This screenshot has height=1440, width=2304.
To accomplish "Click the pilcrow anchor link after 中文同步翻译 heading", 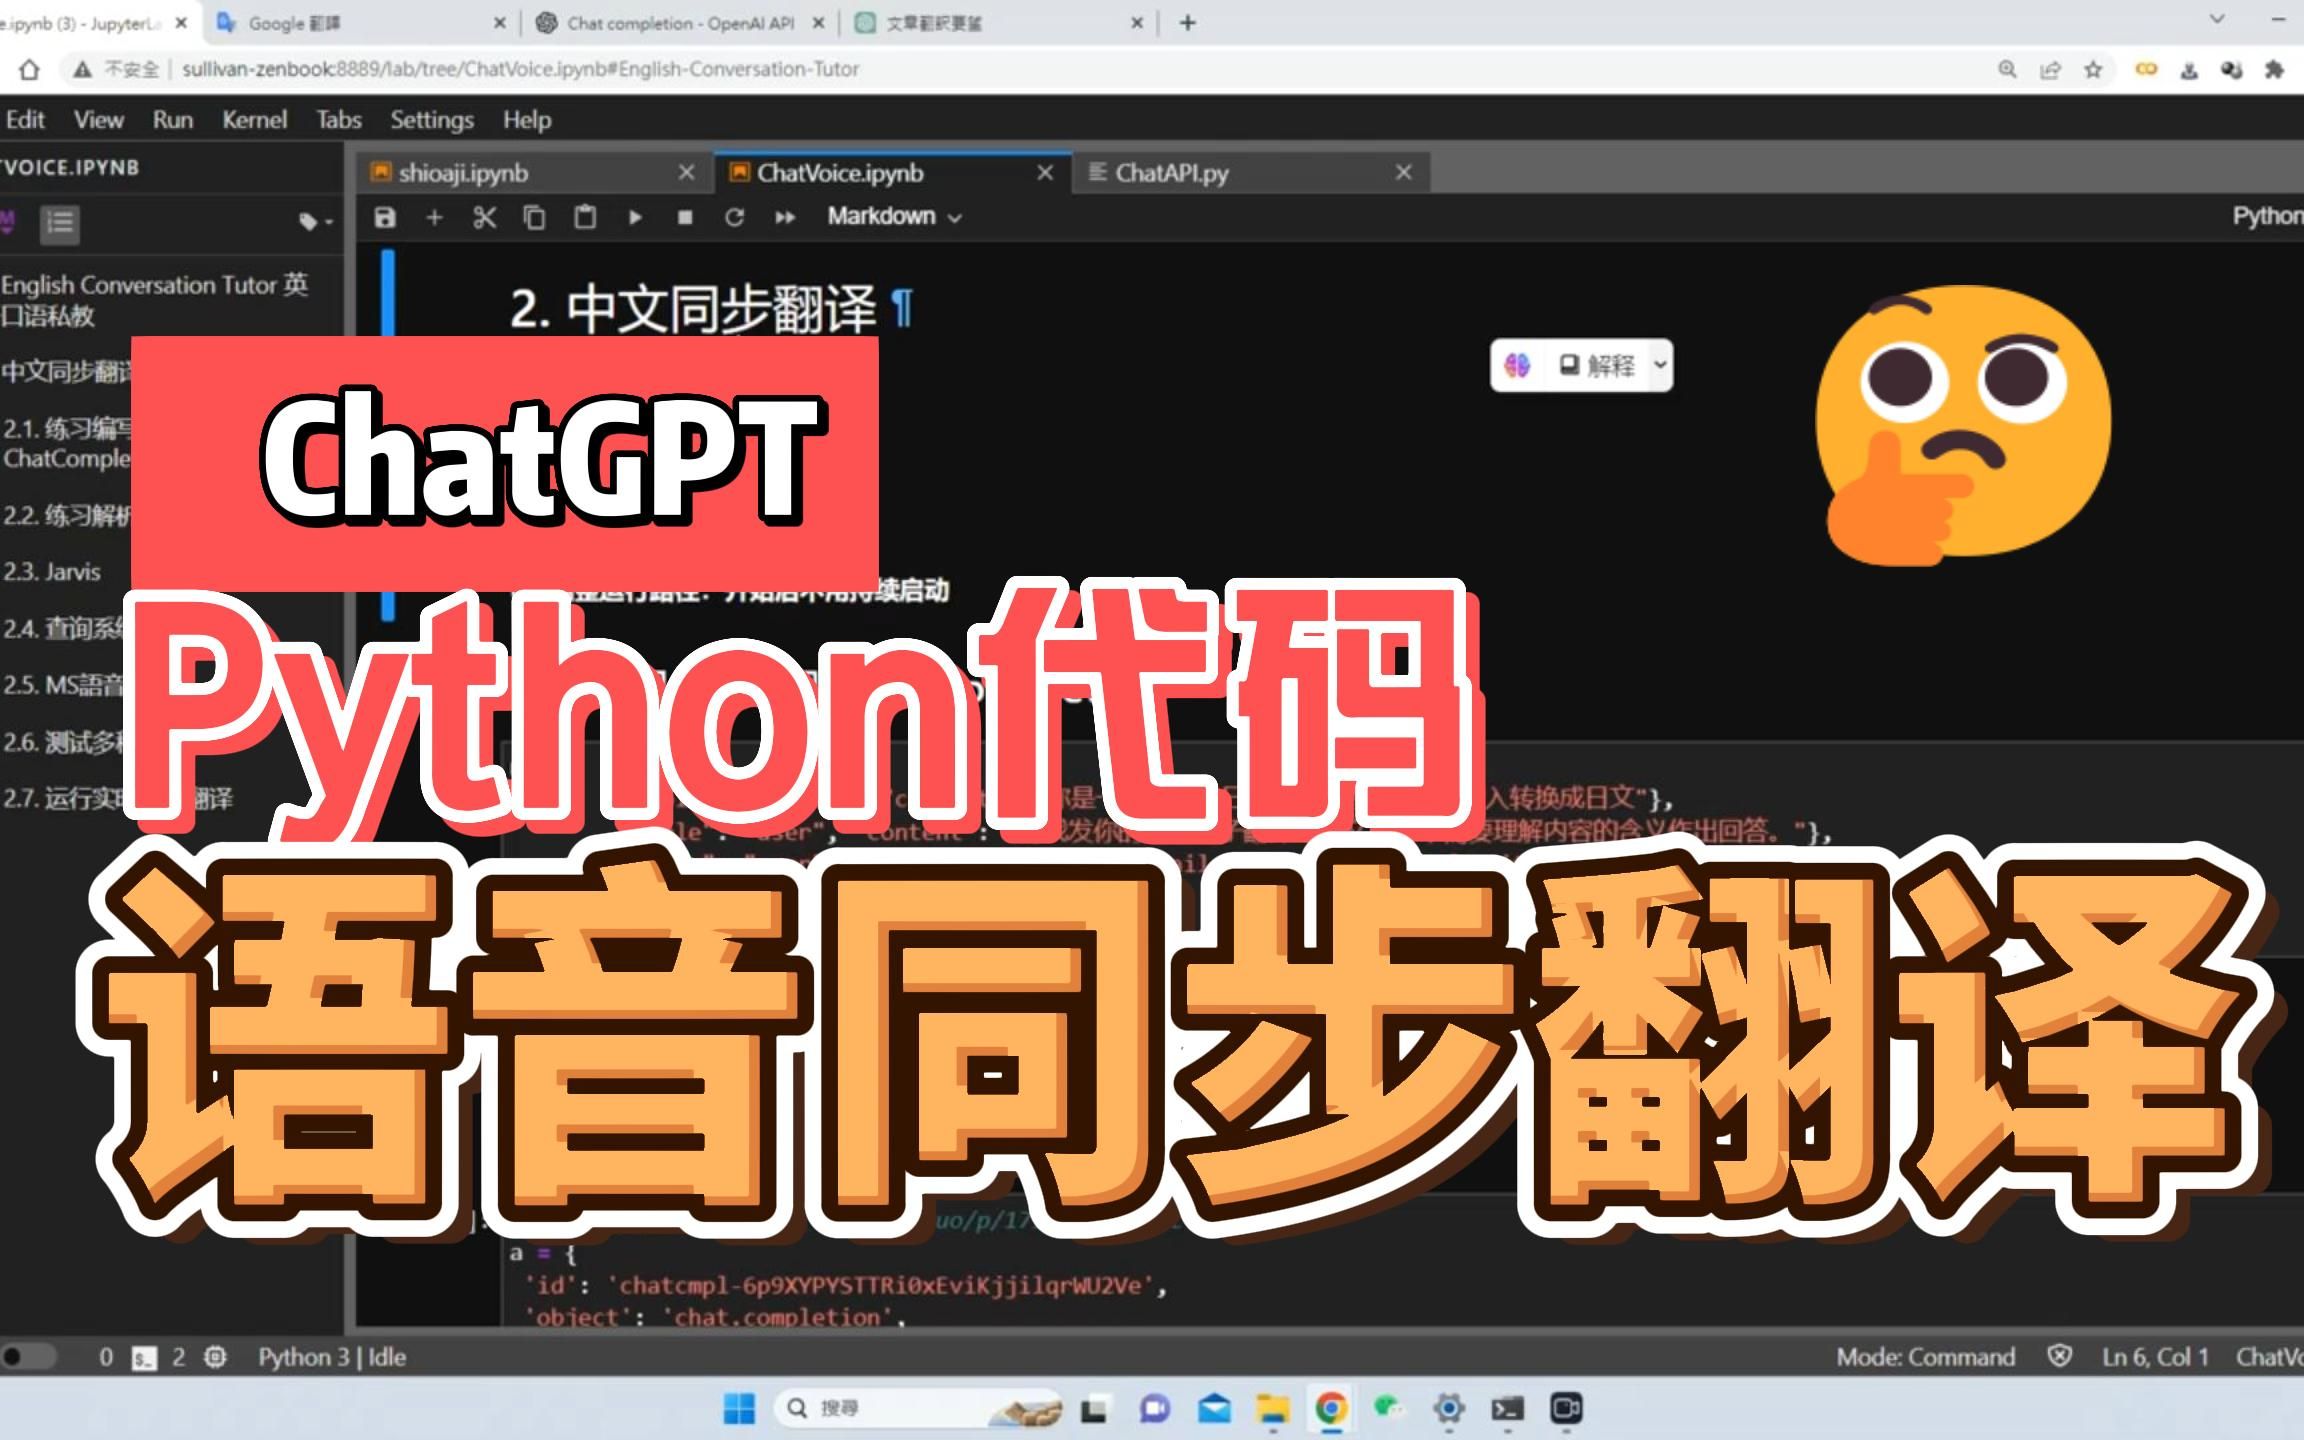I will (902, 308).
